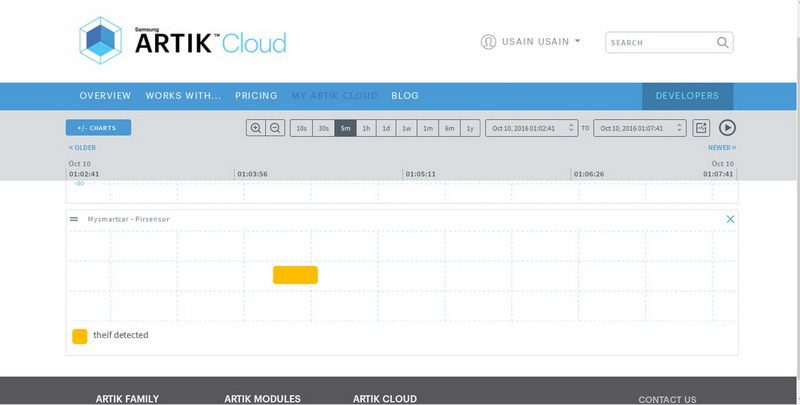Click the search magnifier icon
This screenshot has height=405, width=800.
[x=722, y=42]
